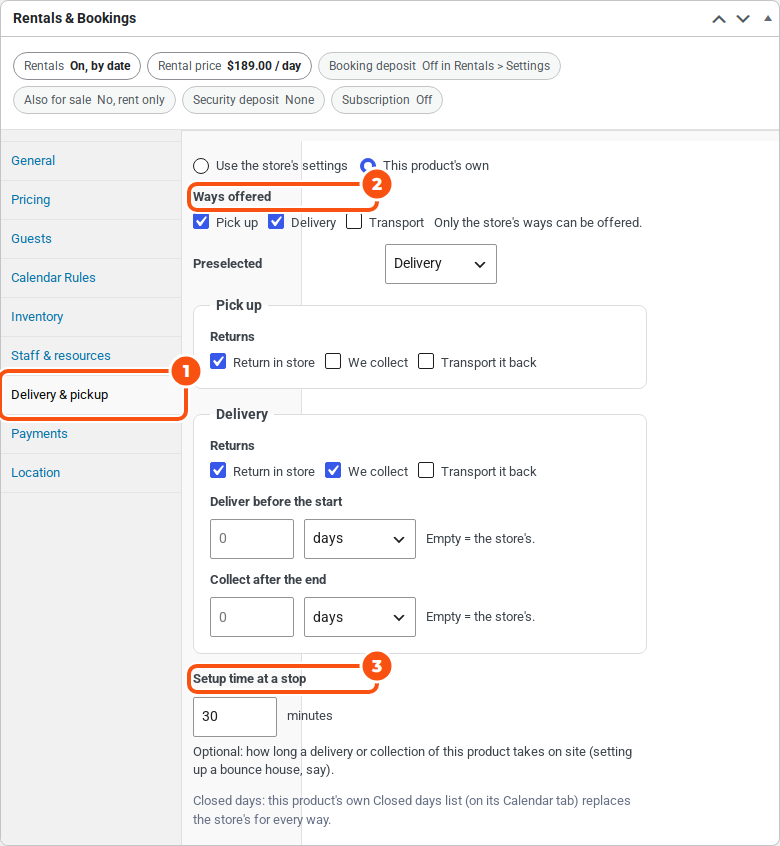Select "Use the store's settings" radio

tap(201, 166)
